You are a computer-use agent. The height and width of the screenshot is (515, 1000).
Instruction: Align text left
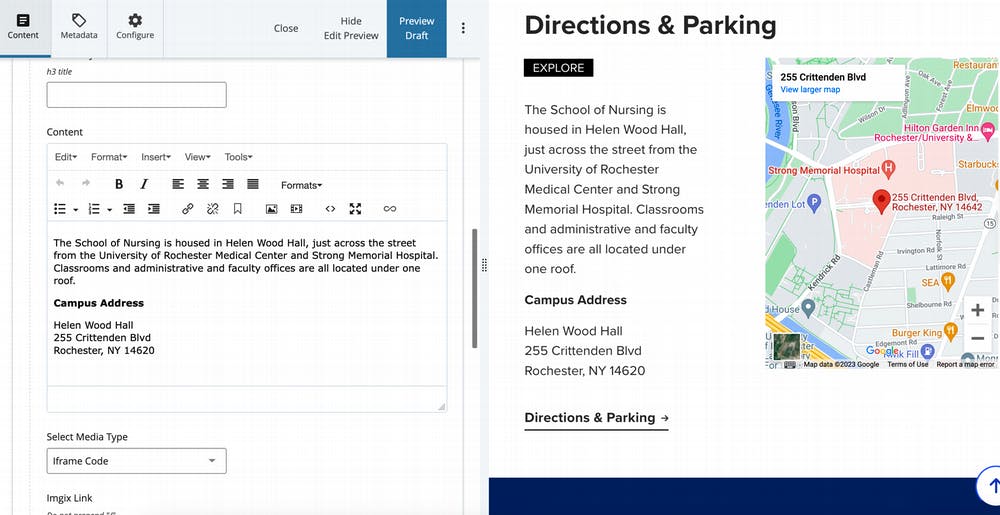[178, 184]
